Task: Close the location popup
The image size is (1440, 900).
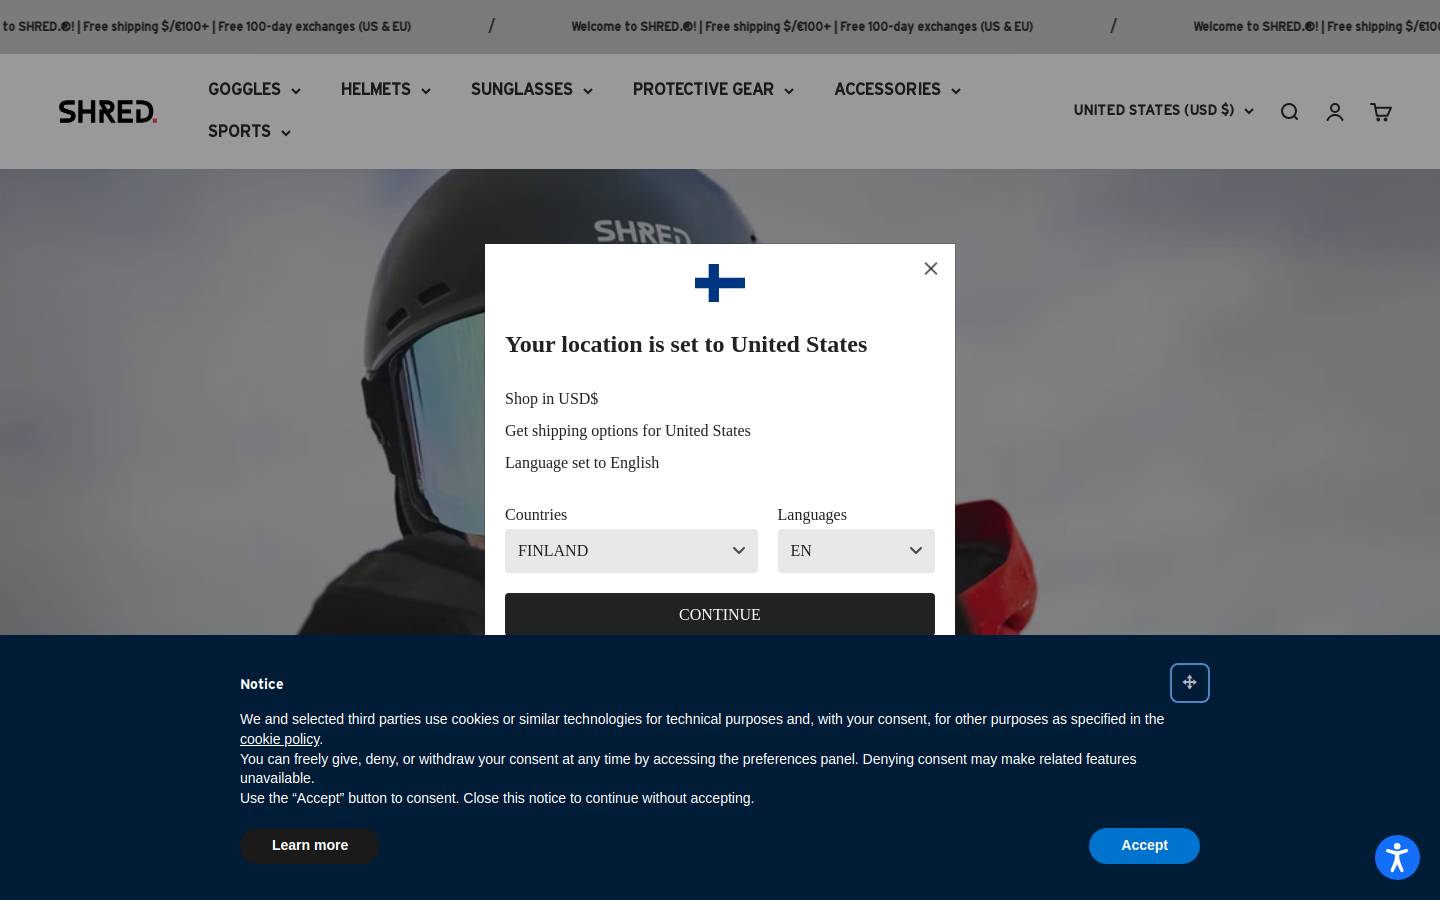Action: pyautogui.click(x=931, y=268)
